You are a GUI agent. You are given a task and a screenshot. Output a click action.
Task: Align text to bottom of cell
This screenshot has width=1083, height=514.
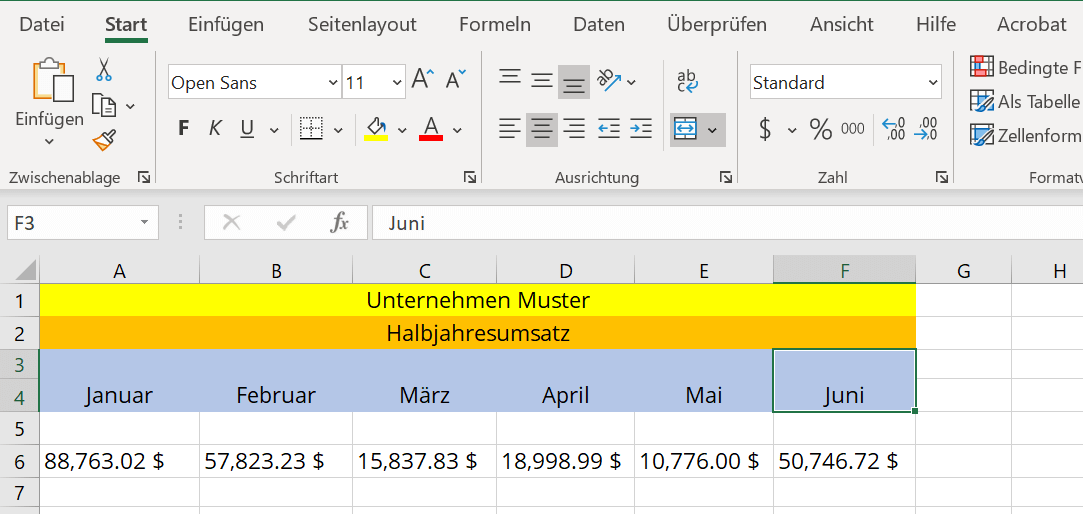[x=574, y=83]
